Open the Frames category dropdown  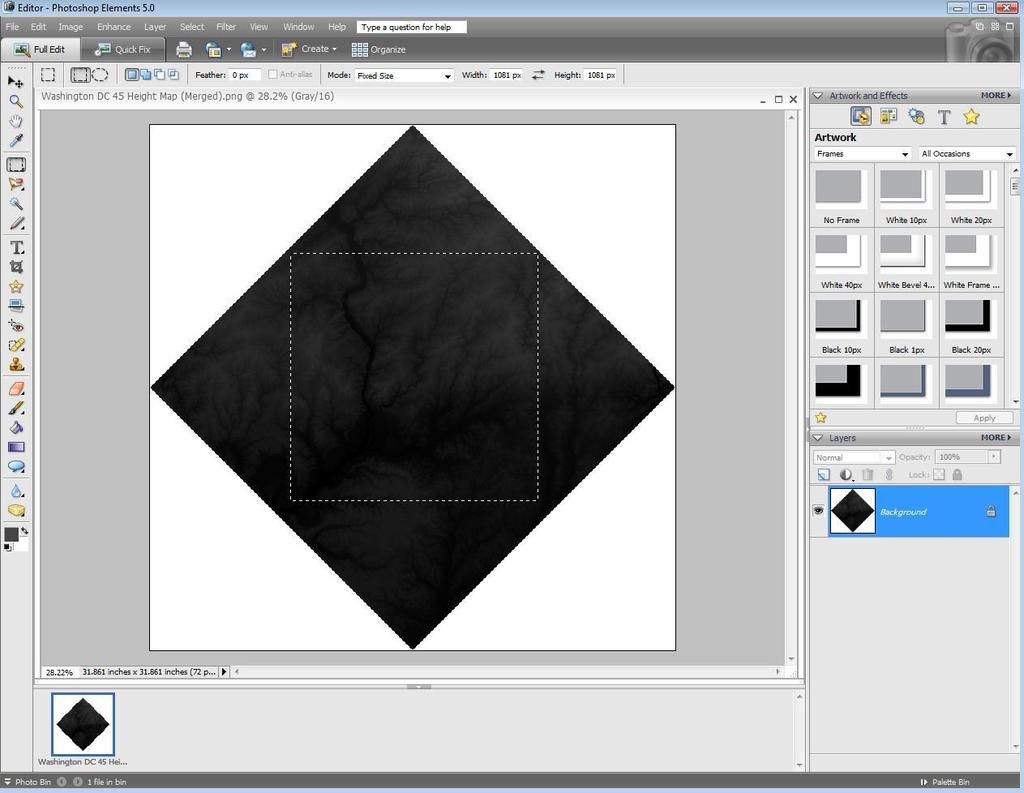[862, 154]
